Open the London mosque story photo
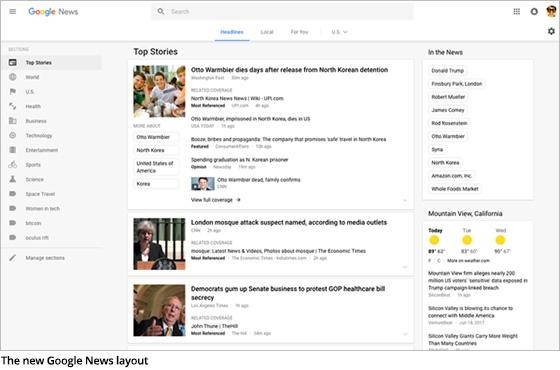Image resolution: width=560 pixels, height=370 pixels. 159,244
